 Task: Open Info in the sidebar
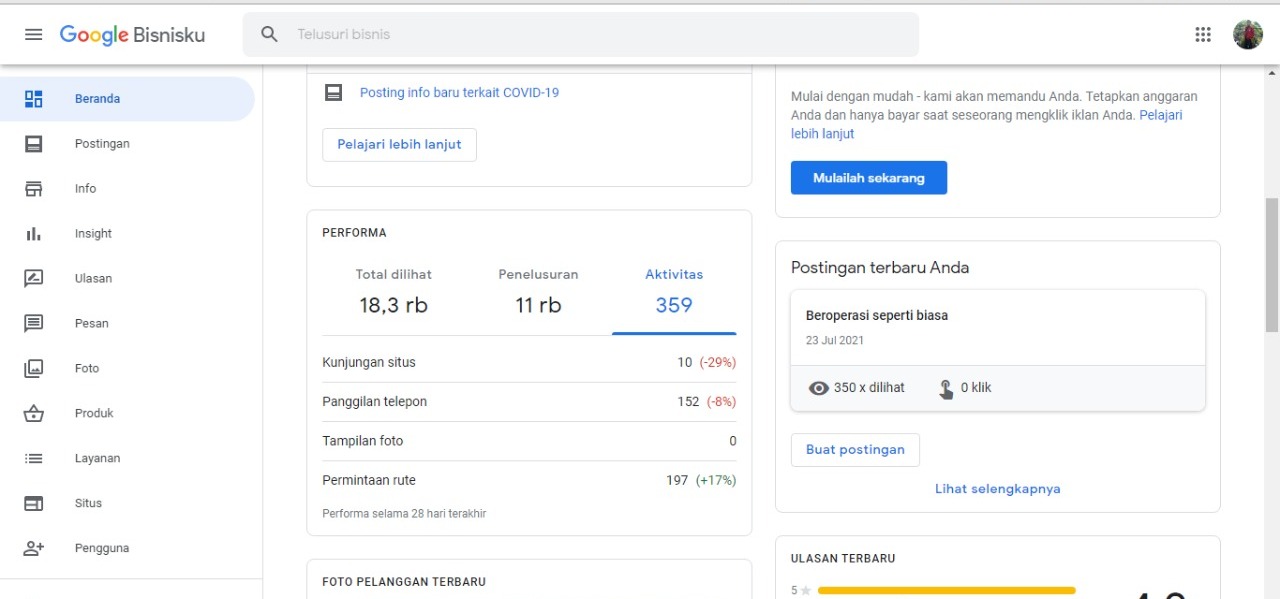128,189
